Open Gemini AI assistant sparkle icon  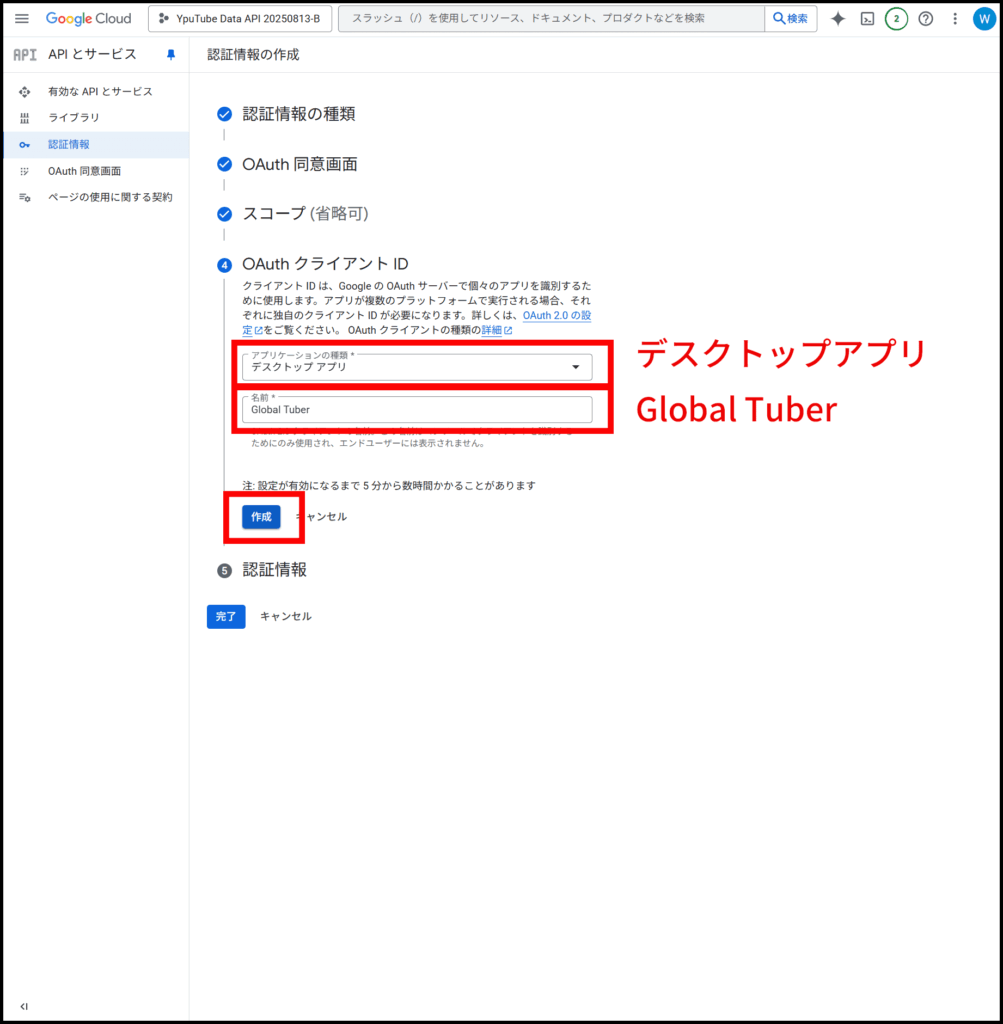[838, 18]
